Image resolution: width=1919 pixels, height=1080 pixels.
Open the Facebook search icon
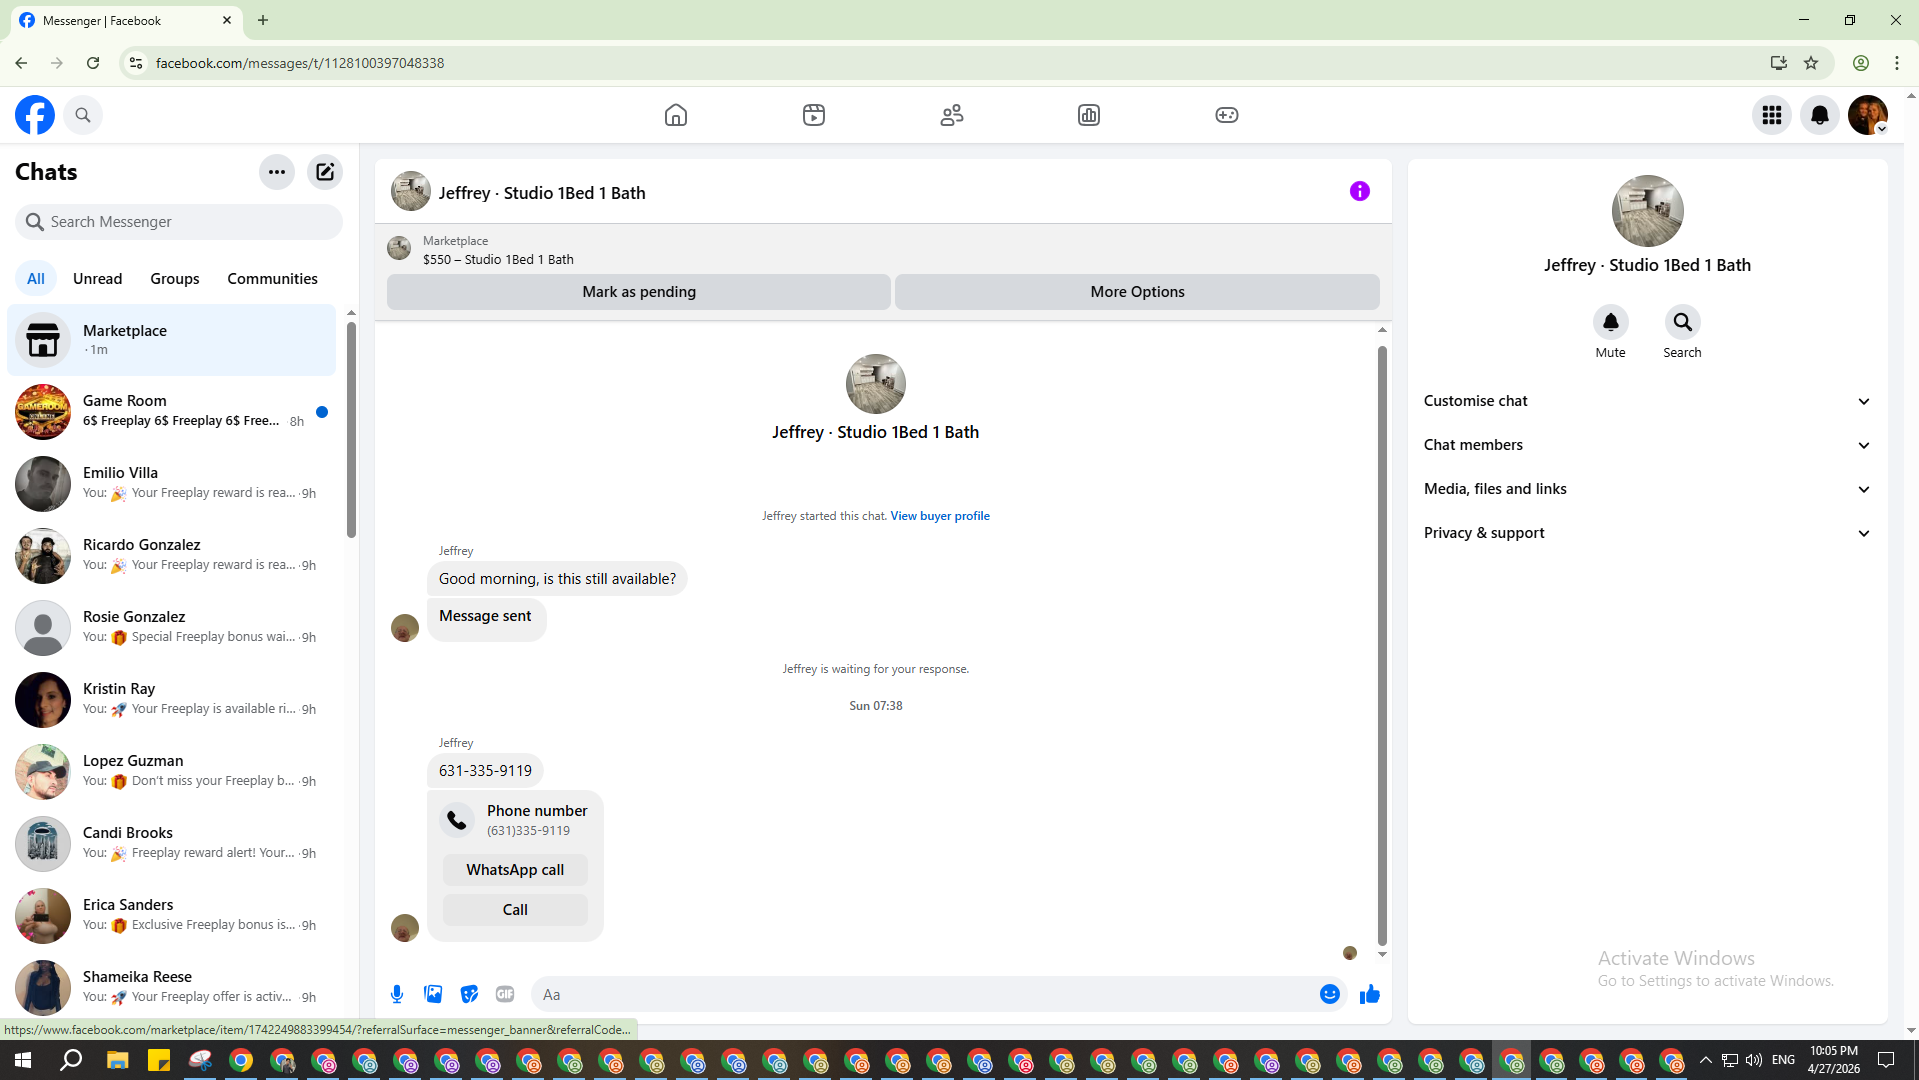click(x=83, y=115)
